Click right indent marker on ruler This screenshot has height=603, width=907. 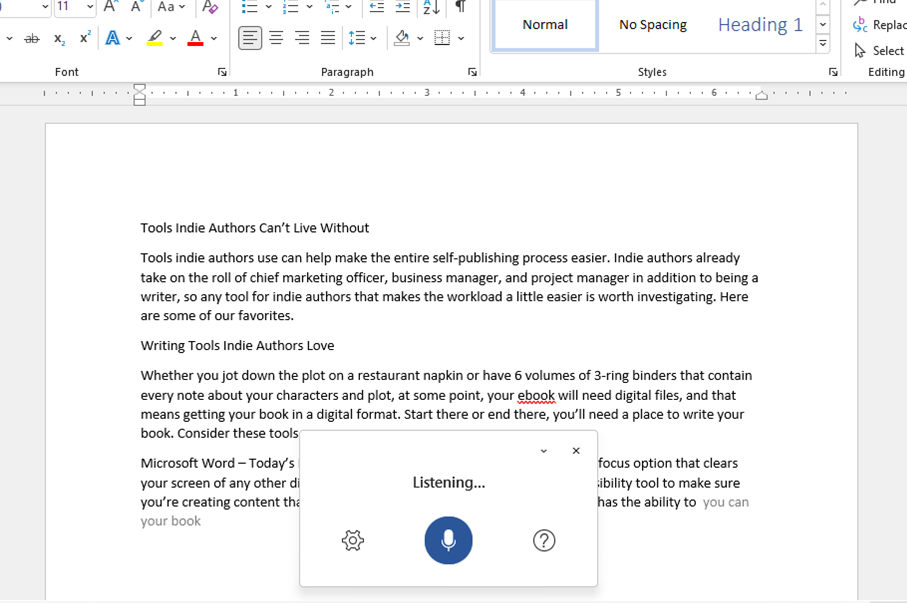tap(762, 95)
